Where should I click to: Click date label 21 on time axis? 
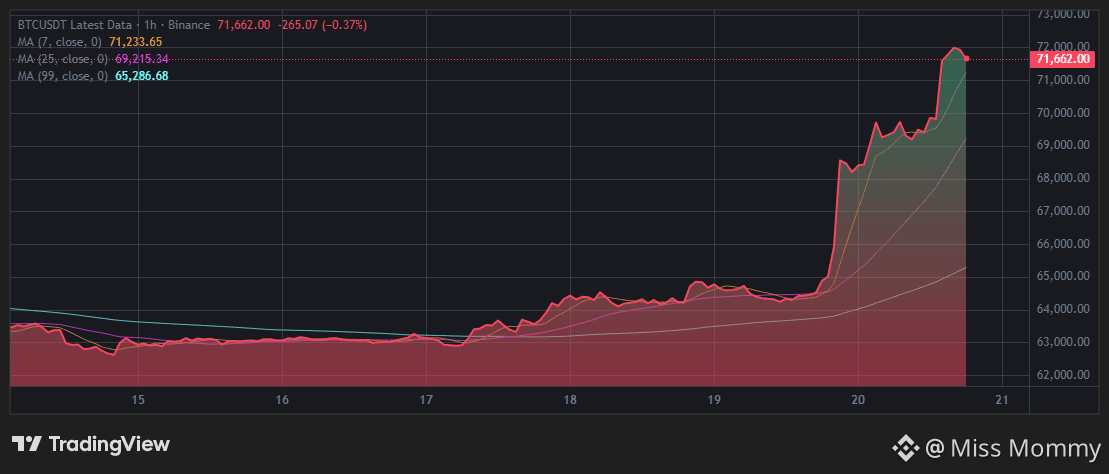(1002, 400)
